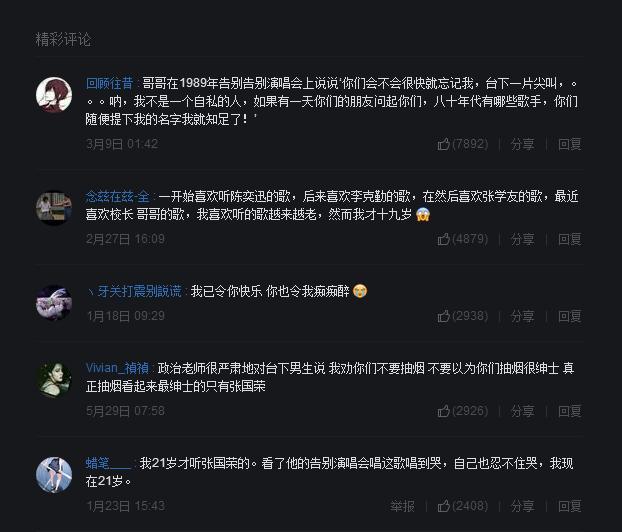
Task: Click 牙关打震别説谎's avatar image
Action: [54, 303]
